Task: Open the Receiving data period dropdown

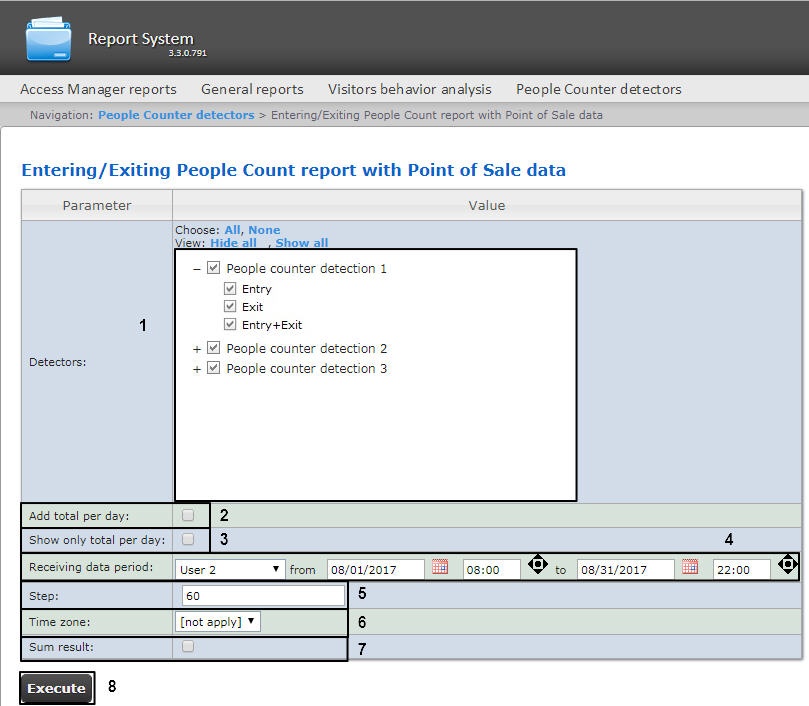Action: [x=230, y=569]
